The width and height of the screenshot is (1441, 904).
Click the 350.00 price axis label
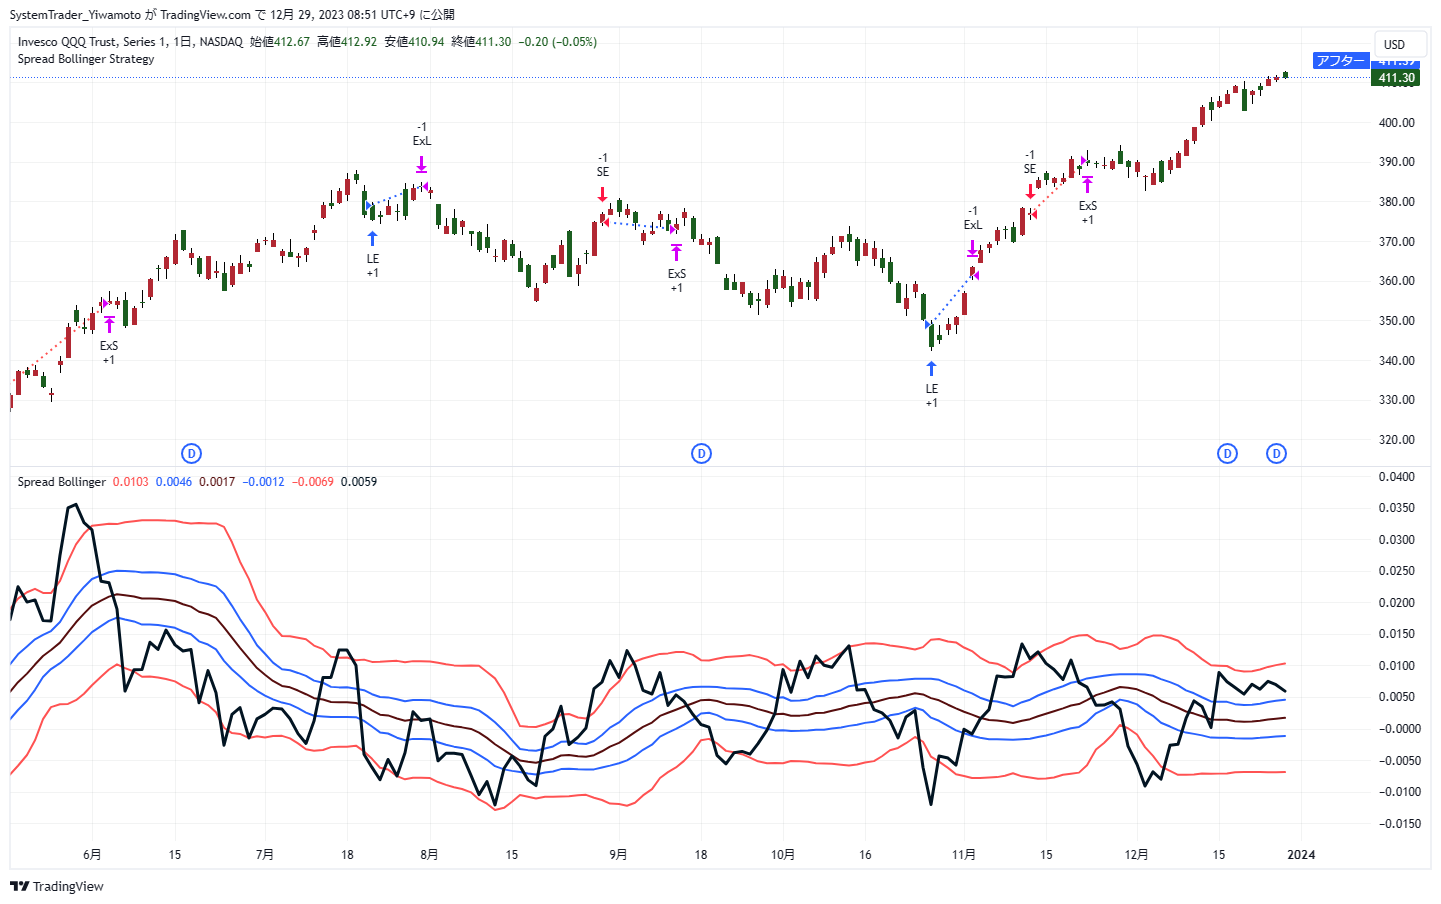[x=1396, y=321]
